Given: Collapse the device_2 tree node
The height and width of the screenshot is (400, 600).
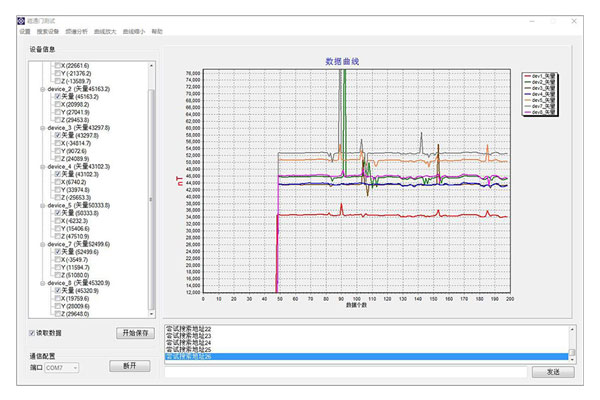Looking at the screenshot, I should click(x=42, y=89).
